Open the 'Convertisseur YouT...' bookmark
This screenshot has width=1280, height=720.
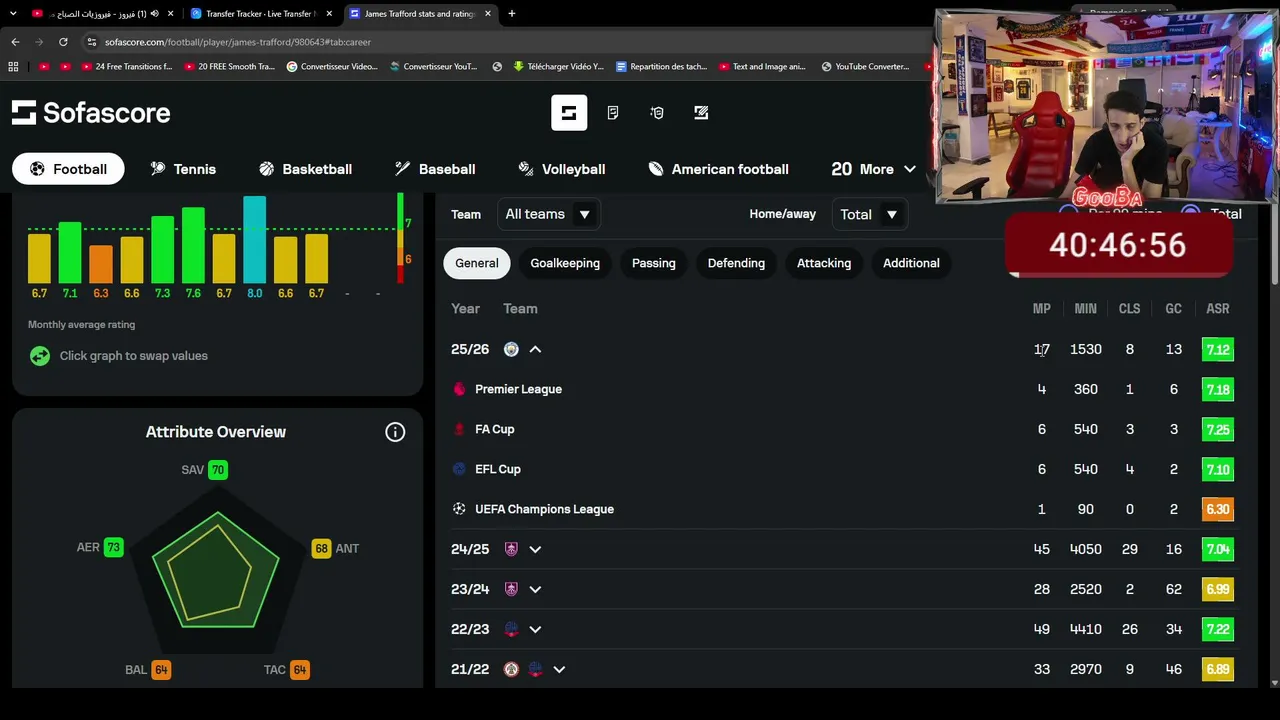pyautogui.click(x=432, y=67)
